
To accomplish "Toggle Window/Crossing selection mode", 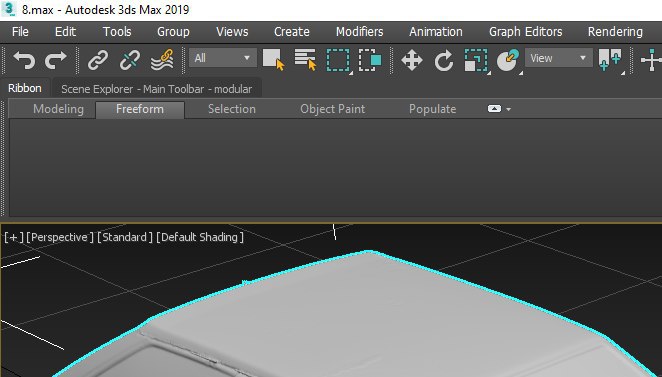I will coord(370,60).
